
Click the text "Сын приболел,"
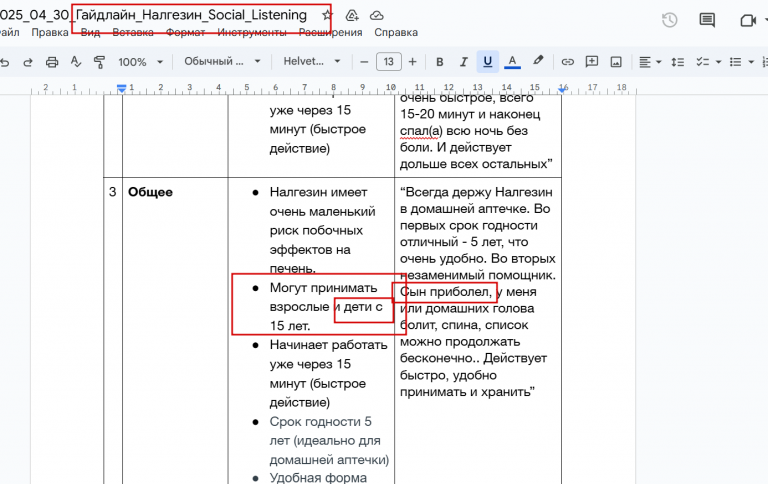446,292
